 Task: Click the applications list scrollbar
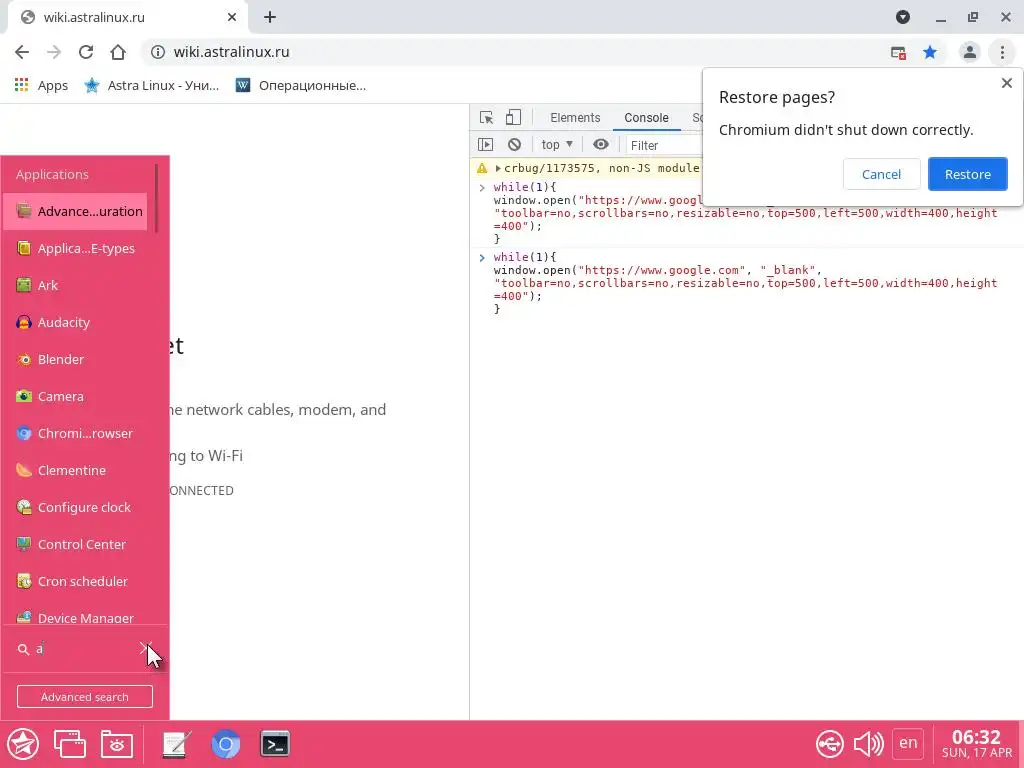click(x=157, y=199)
